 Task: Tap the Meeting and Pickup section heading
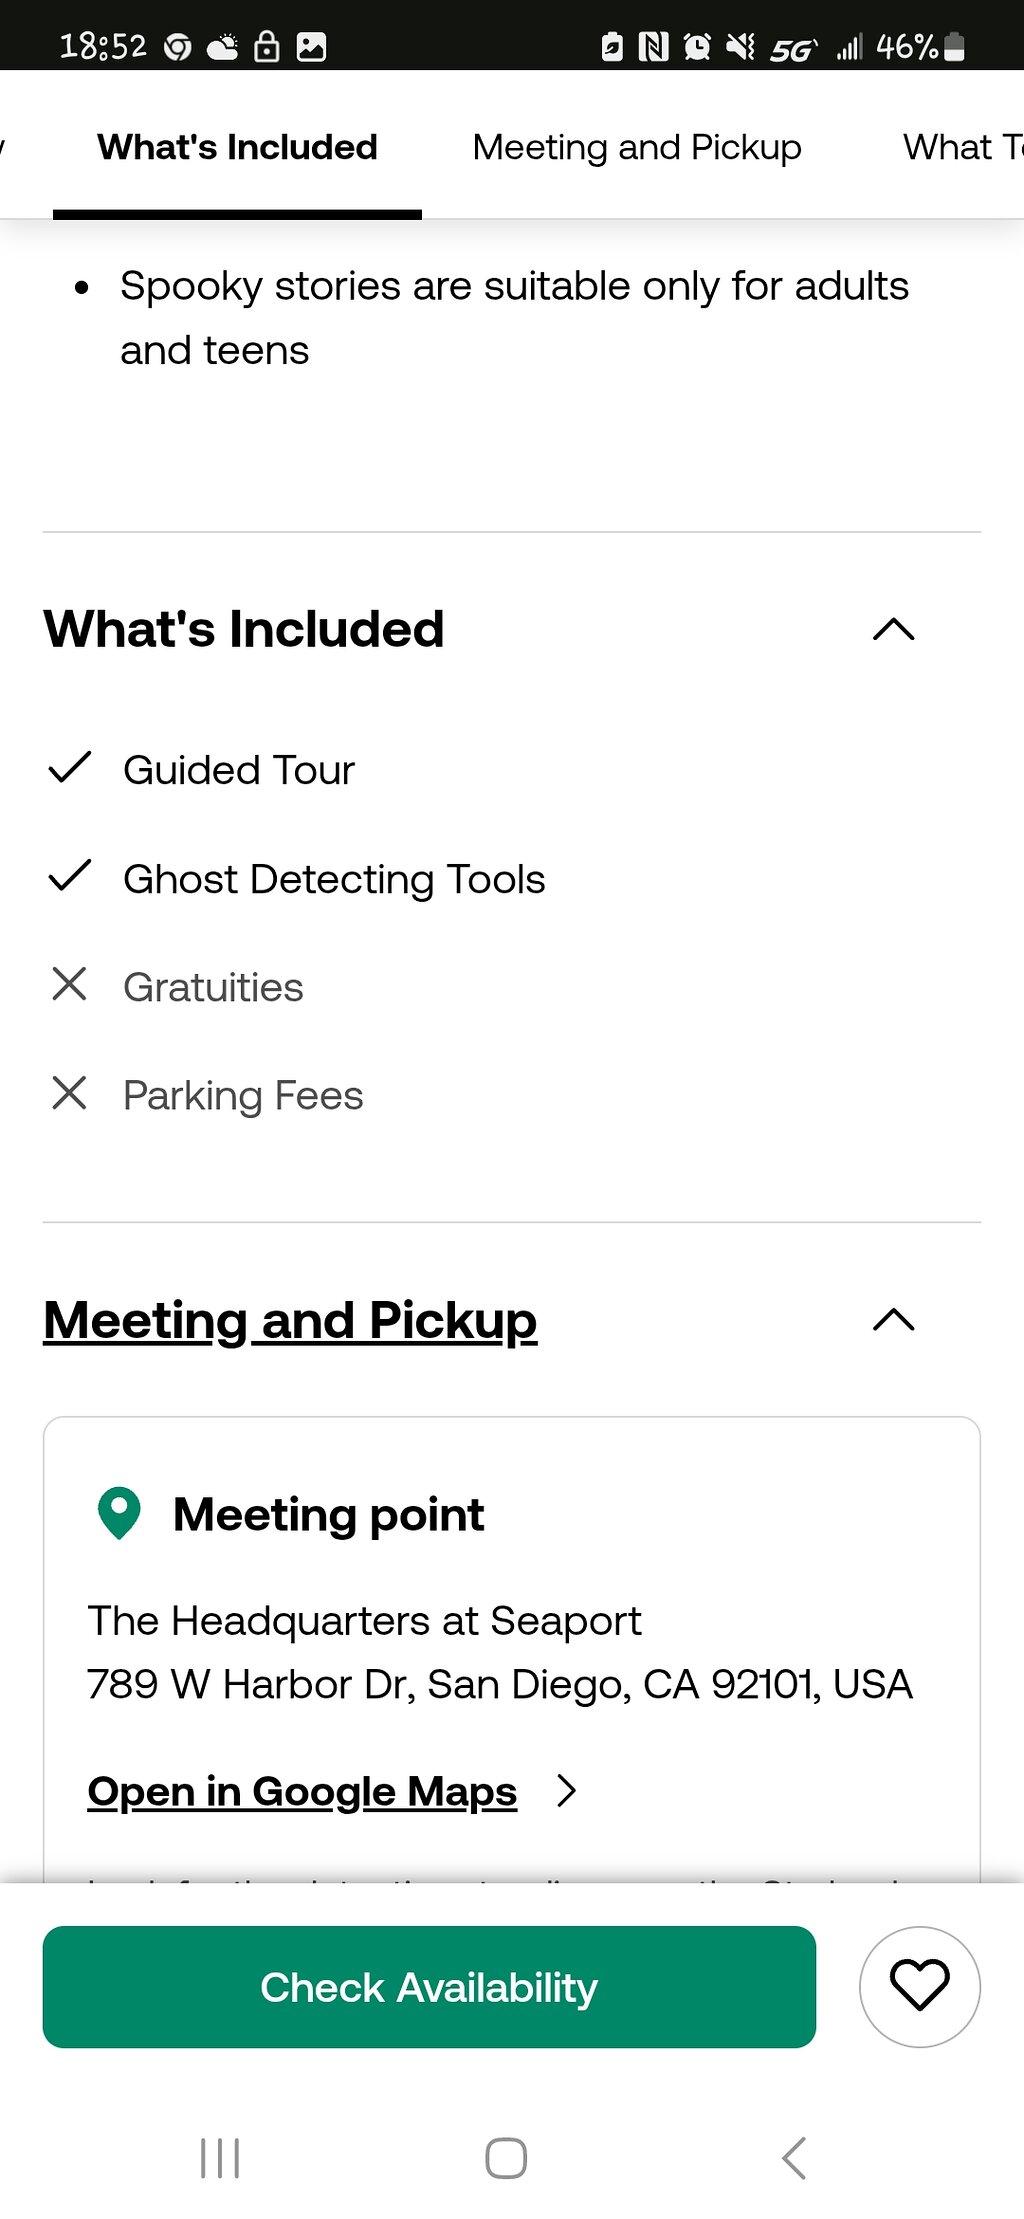click(x=290, y=1320)
